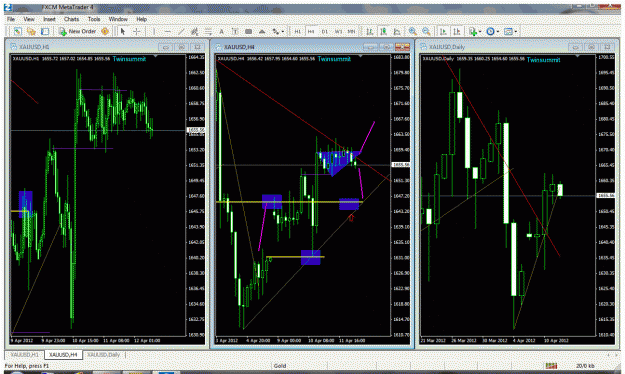Select the Arrows drawing tool
Viewport: 625px width, 374px height.
pos(275,31)
